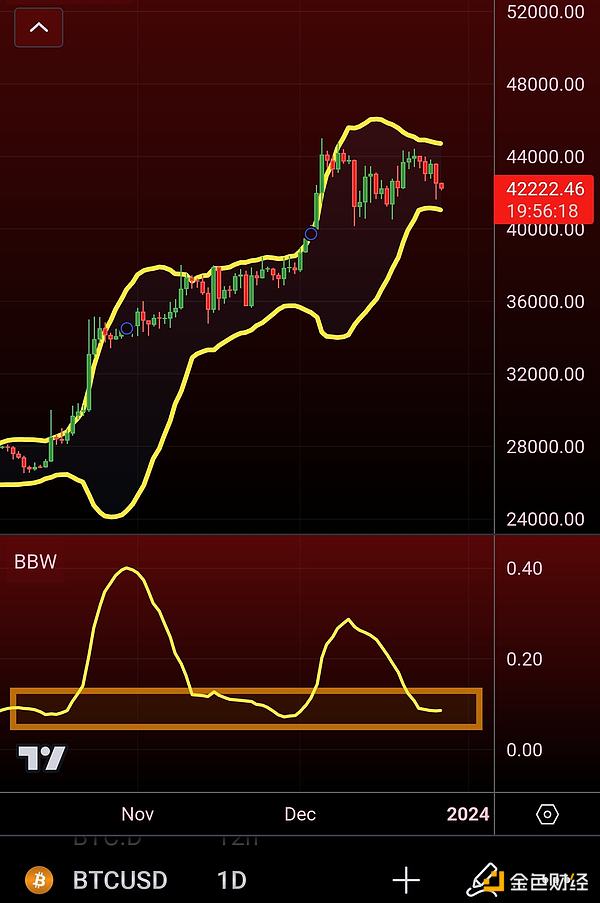Open the BTCUSD symbol search

tap(120, 880)
